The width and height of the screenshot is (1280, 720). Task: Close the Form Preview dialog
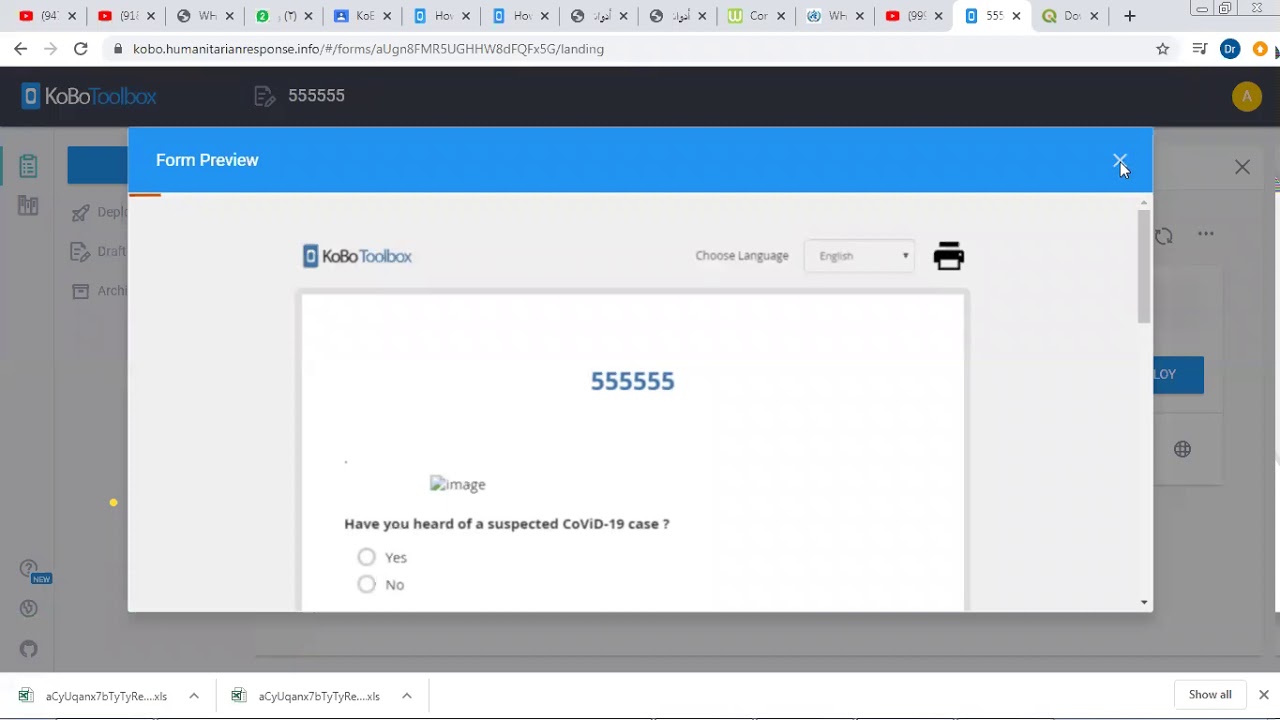click(x=1120, y=161)
